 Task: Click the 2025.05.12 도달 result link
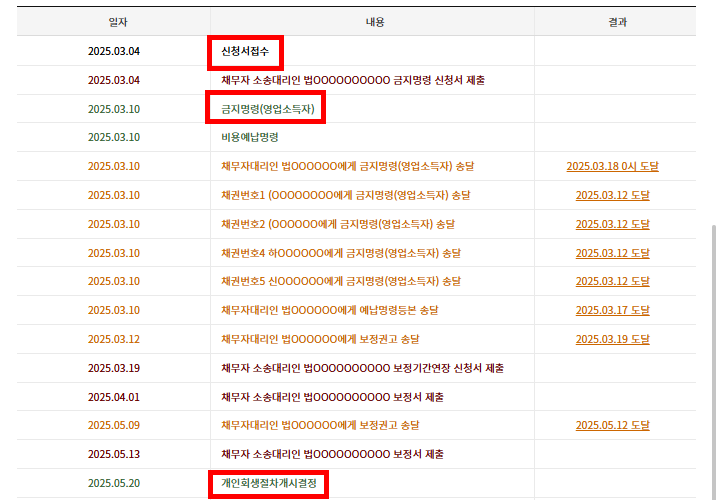(x=612, y=426)
